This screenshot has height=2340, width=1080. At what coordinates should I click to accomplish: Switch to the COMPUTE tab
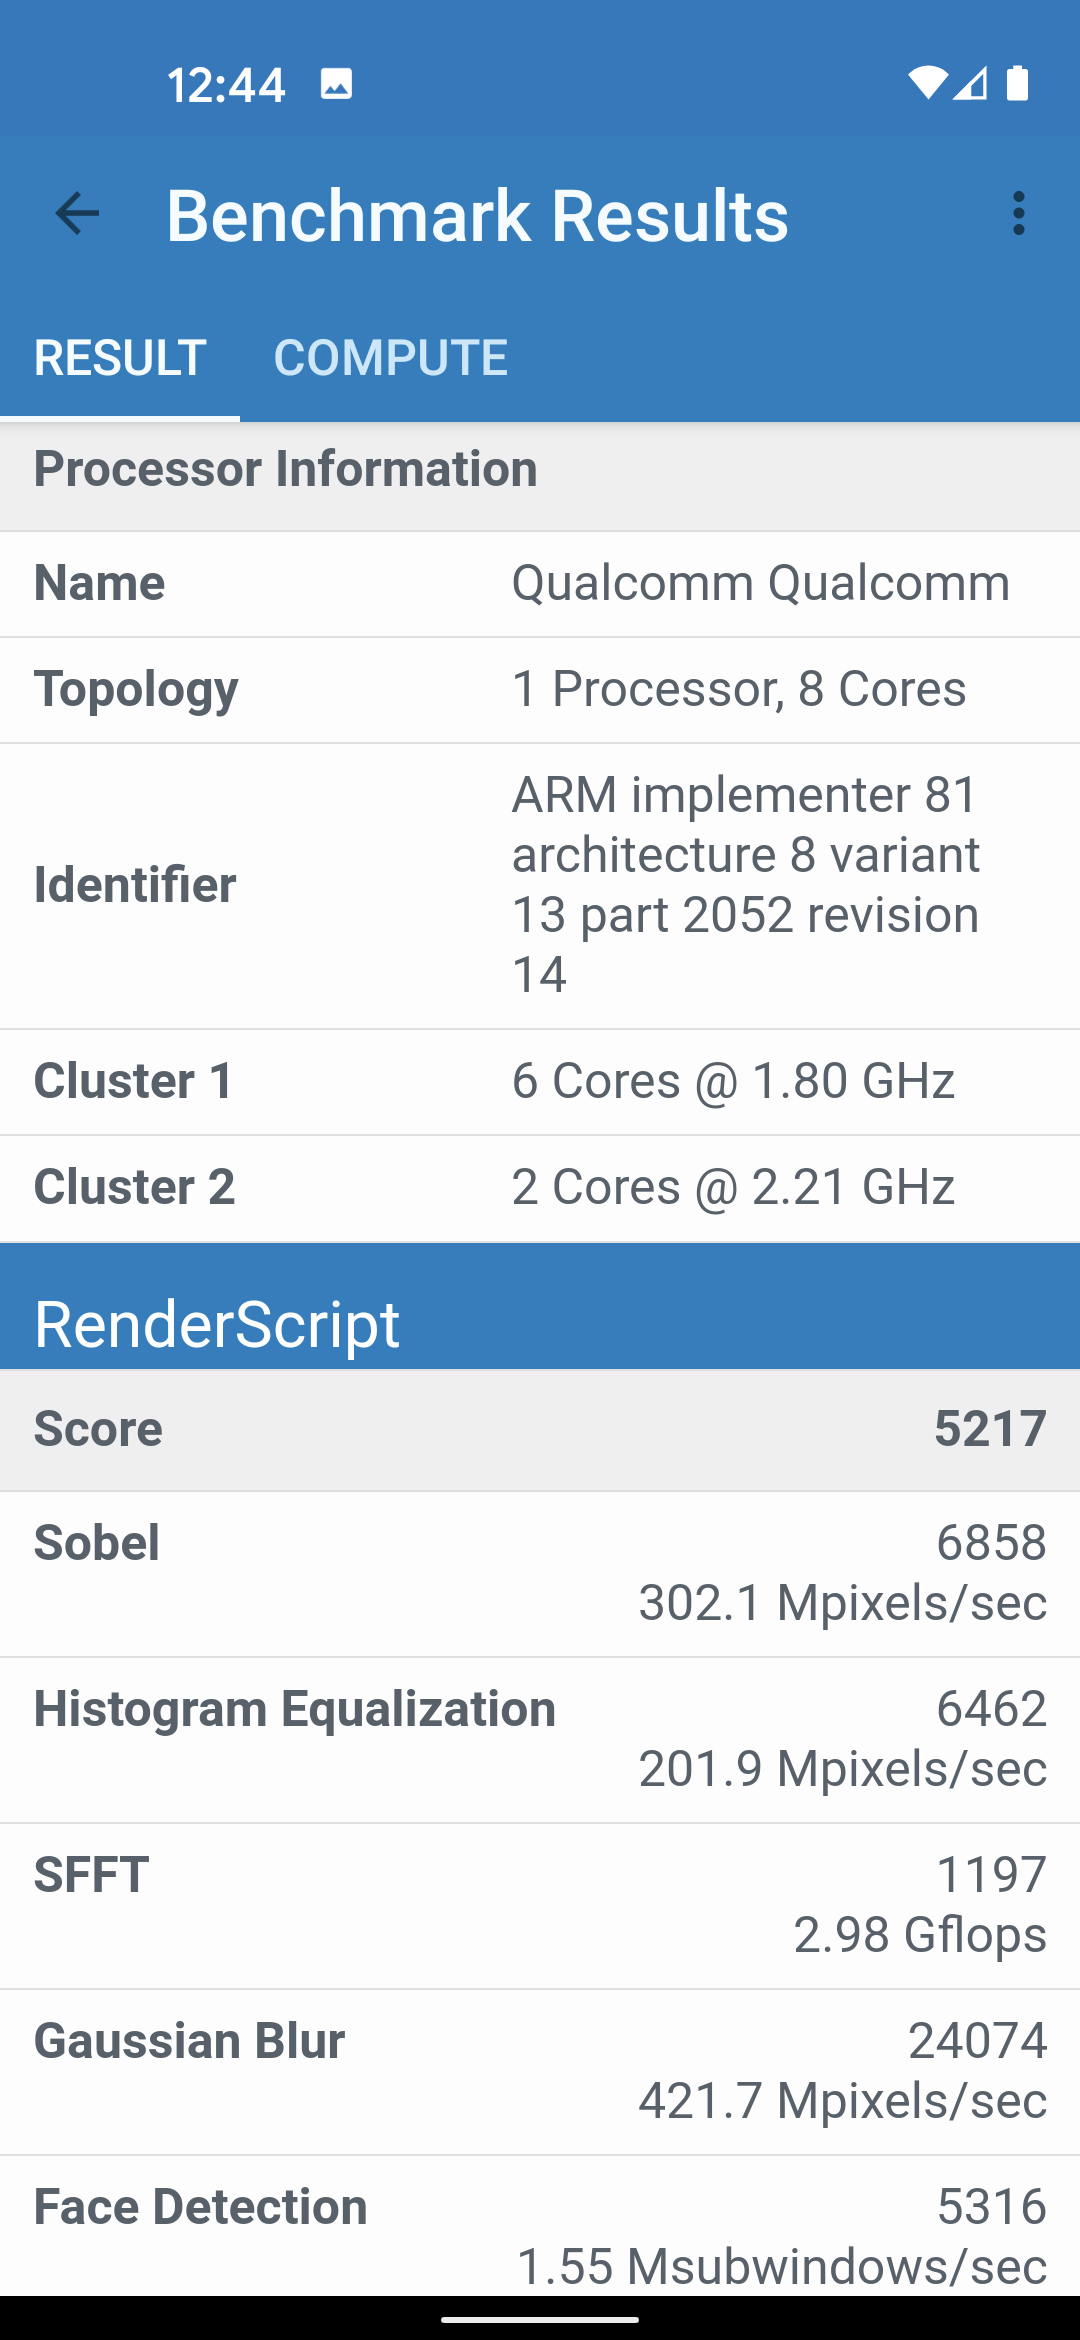click(390, 358)
